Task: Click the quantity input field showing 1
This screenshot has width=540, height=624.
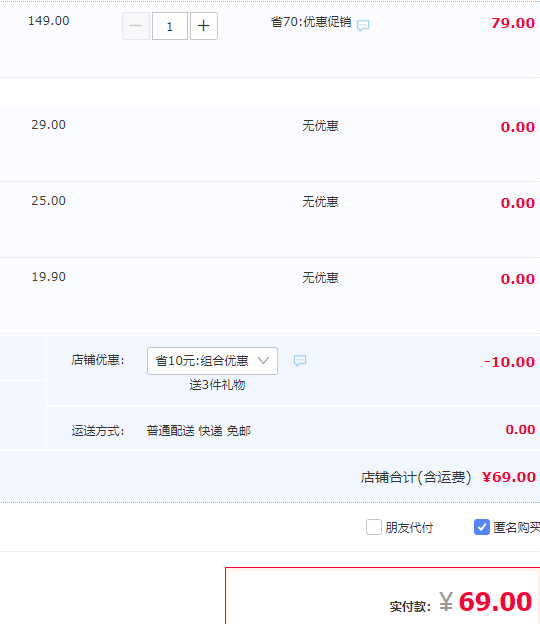Action: click(170, 26)
